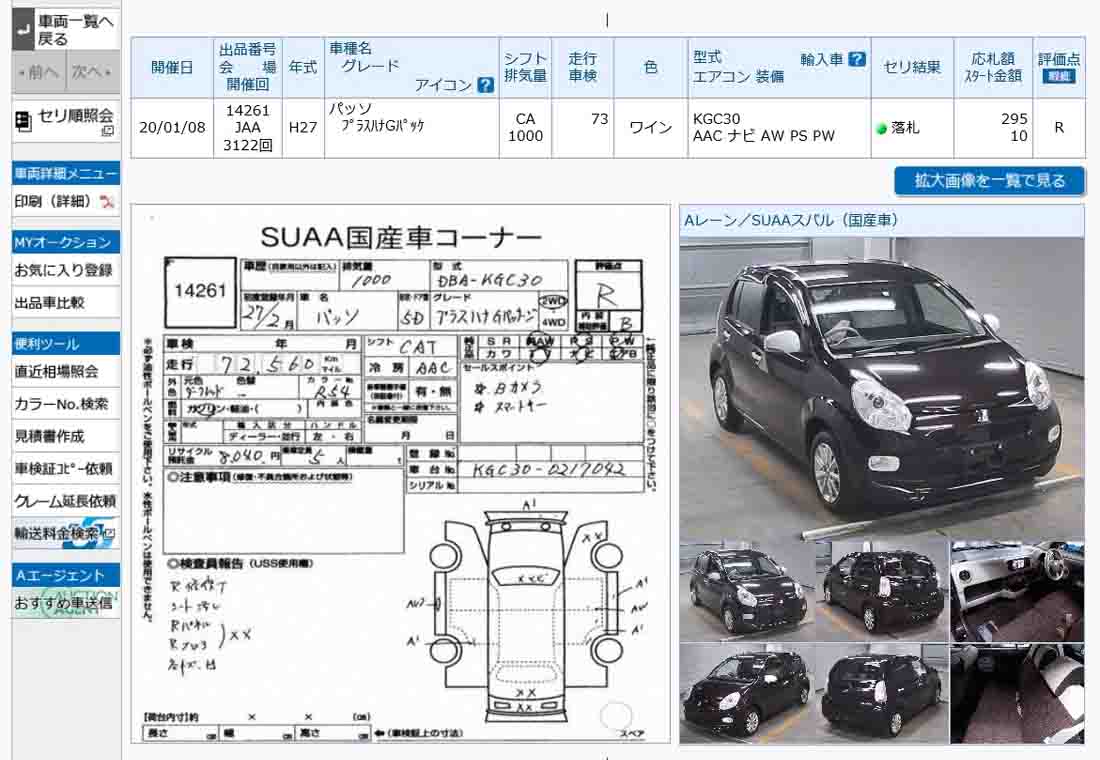
Task: Click the mileage value 73
Action: (599, 119)
